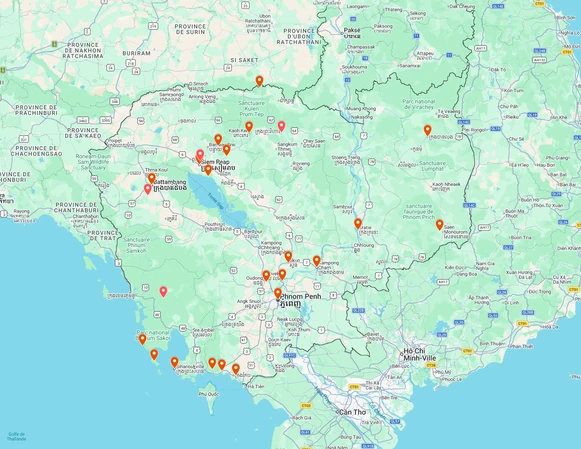Screen dimensions: 581x449
Task: Click the BURIRAM province label
Action: click(x=137, y=53)
